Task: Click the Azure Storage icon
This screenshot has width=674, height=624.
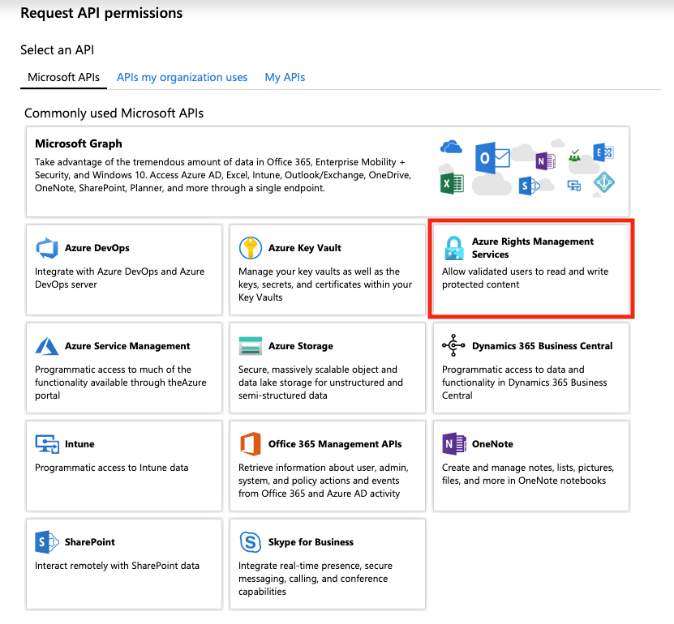Action: coord(250,346)
